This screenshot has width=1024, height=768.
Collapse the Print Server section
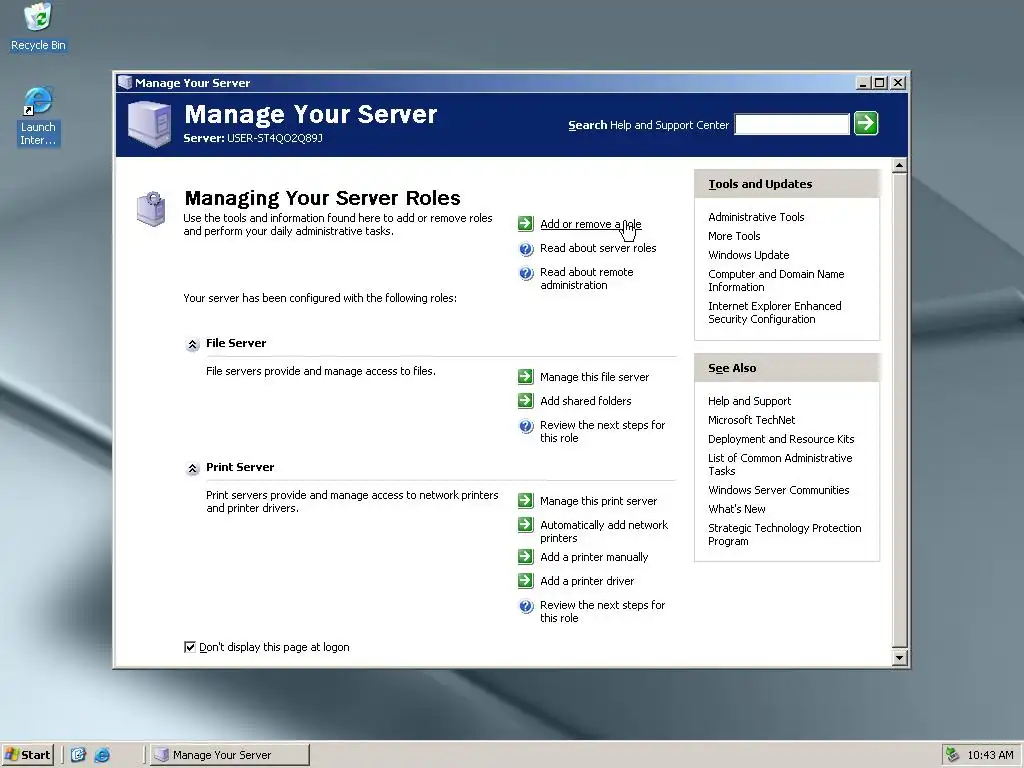pos(192,468)
